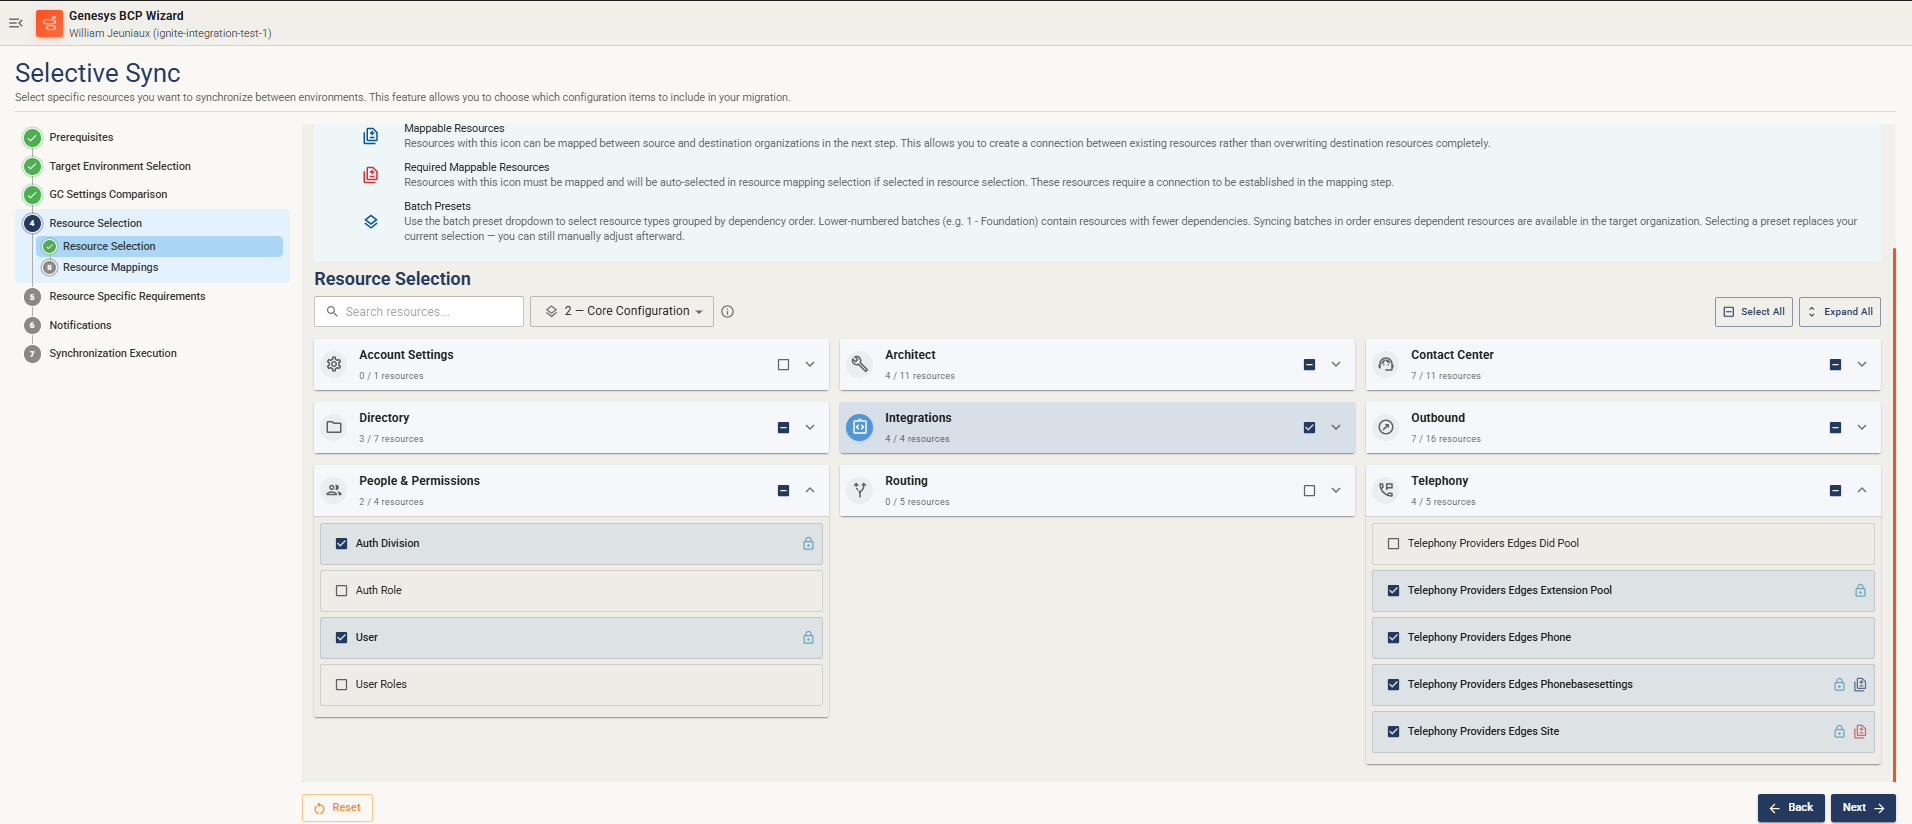This screenshot has height=824, width=1912.
Task: Enable the User Roles checkbox
Action: pyautogui.click(x=342, y=685)
